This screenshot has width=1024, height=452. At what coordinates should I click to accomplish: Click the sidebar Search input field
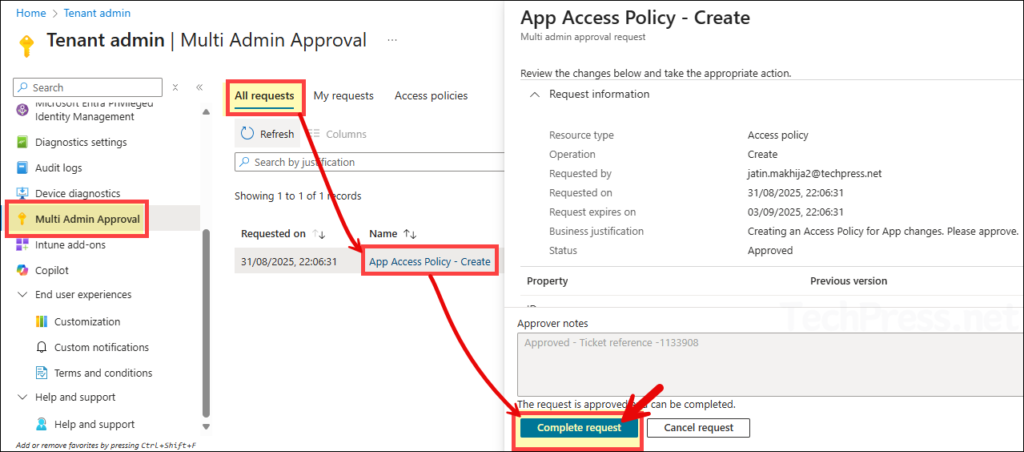click(x=88, y=88)
